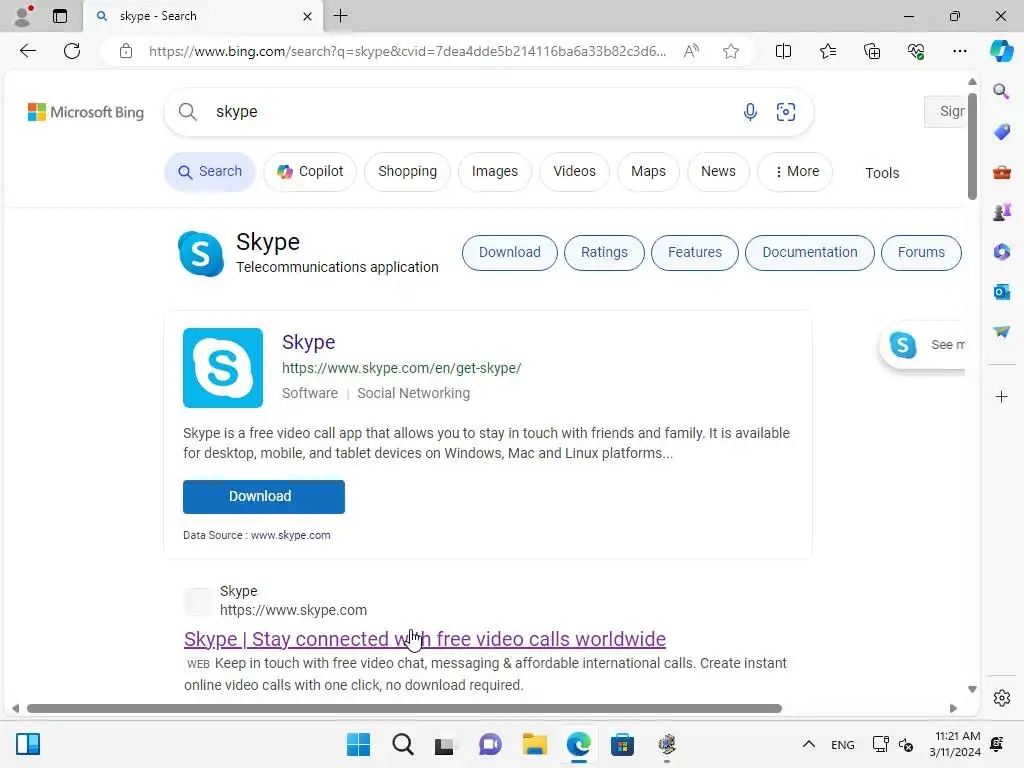Expand the More search categories

(x=795, y=171)
